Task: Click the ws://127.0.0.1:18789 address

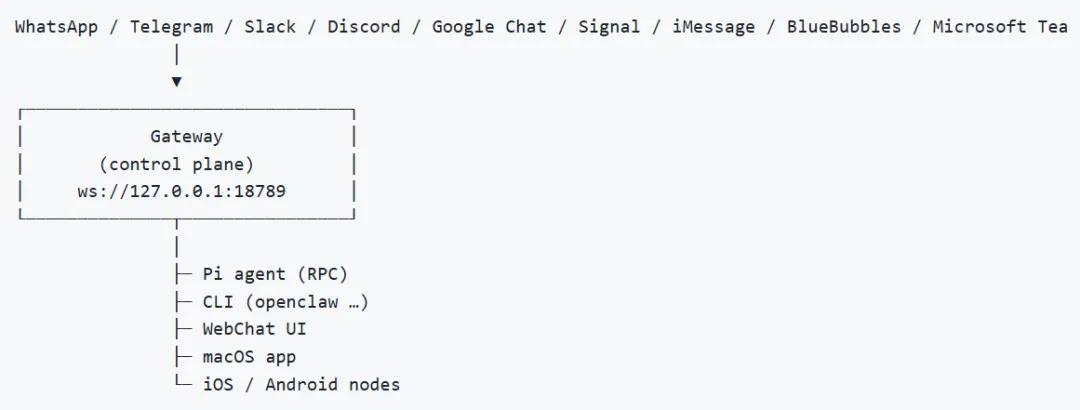Action: [x=182, y=191]
